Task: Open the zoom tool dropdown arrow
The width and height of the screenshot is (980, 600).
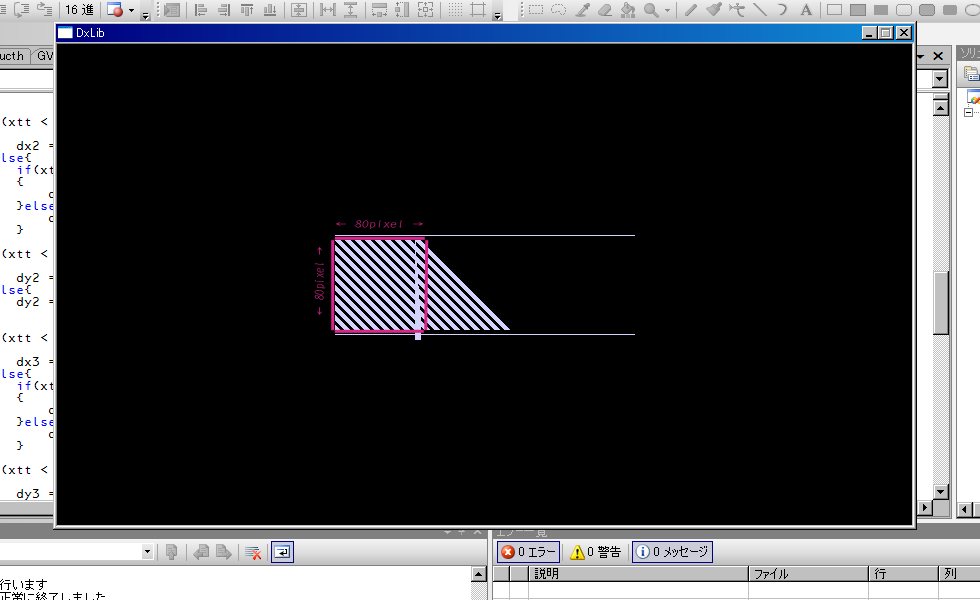Action: pyautogui.click(x=667, y=10)
